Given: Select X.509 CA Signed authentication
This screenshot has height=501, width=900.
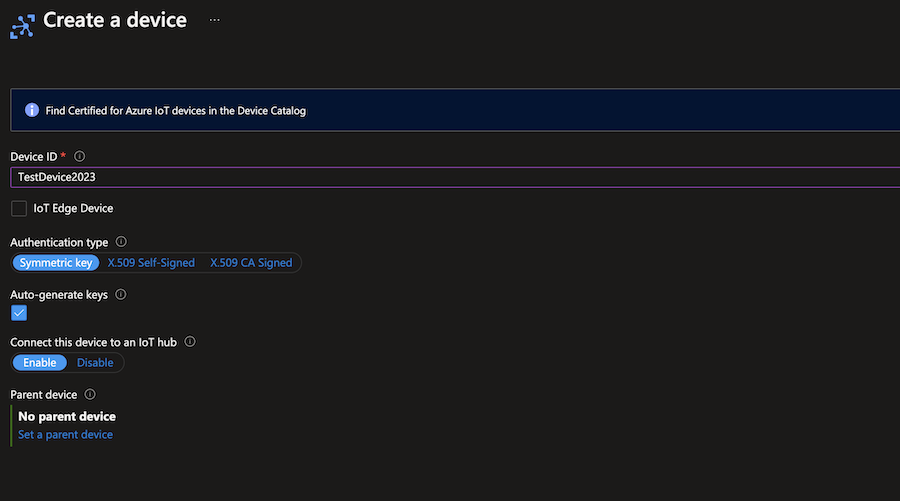Looking at the screenshot, I should click(x=251, y=263).
